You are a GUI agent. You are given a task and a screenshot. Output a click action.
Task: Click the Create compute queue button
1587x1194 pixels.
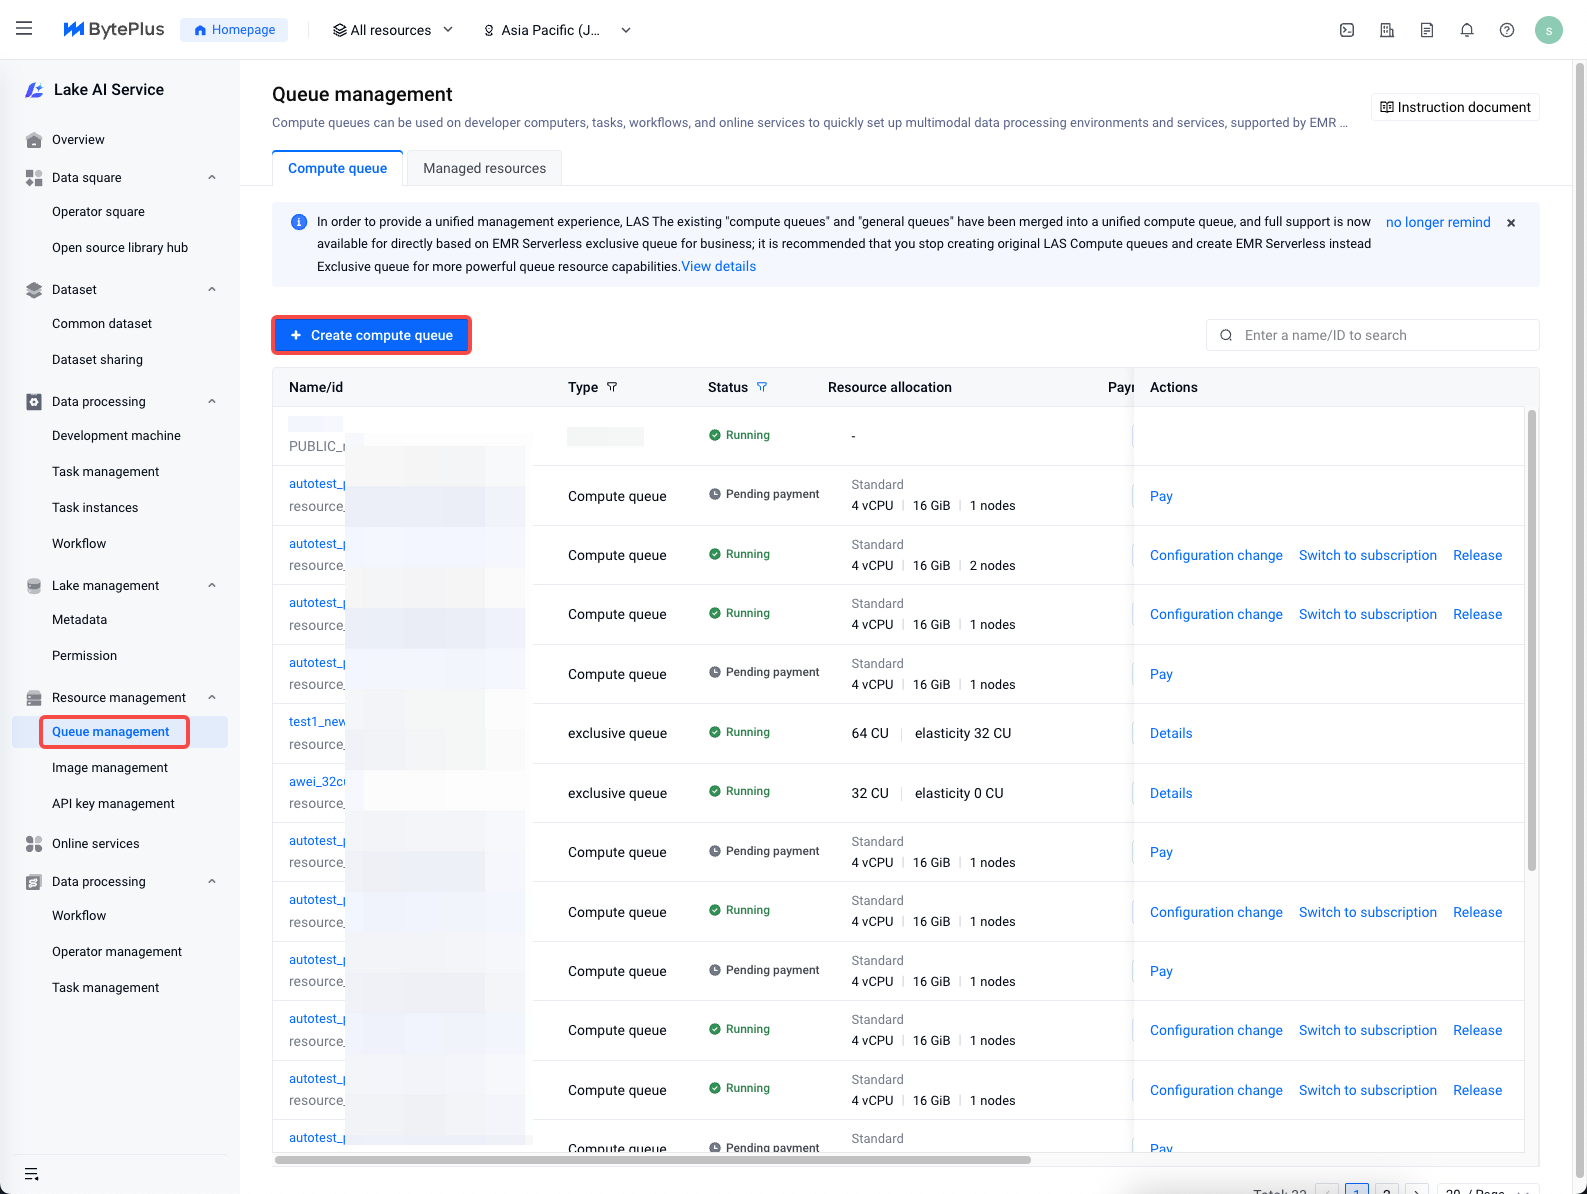pos(371,335)
